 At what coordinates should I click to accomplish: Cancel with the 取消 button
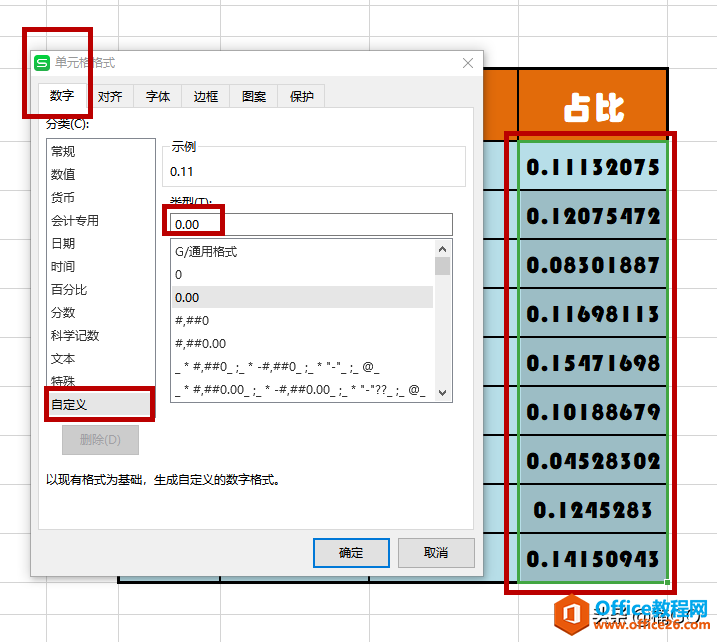(x=436, y=553)
